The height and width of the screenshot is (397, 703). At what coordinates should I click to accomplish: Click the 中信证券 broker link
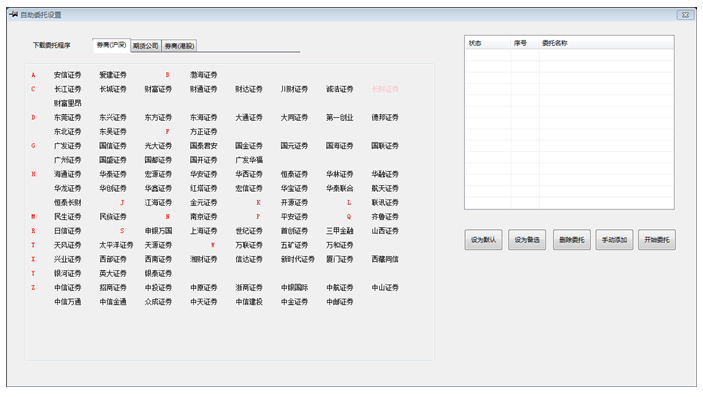pyautogui.click(x=67, y=288)
